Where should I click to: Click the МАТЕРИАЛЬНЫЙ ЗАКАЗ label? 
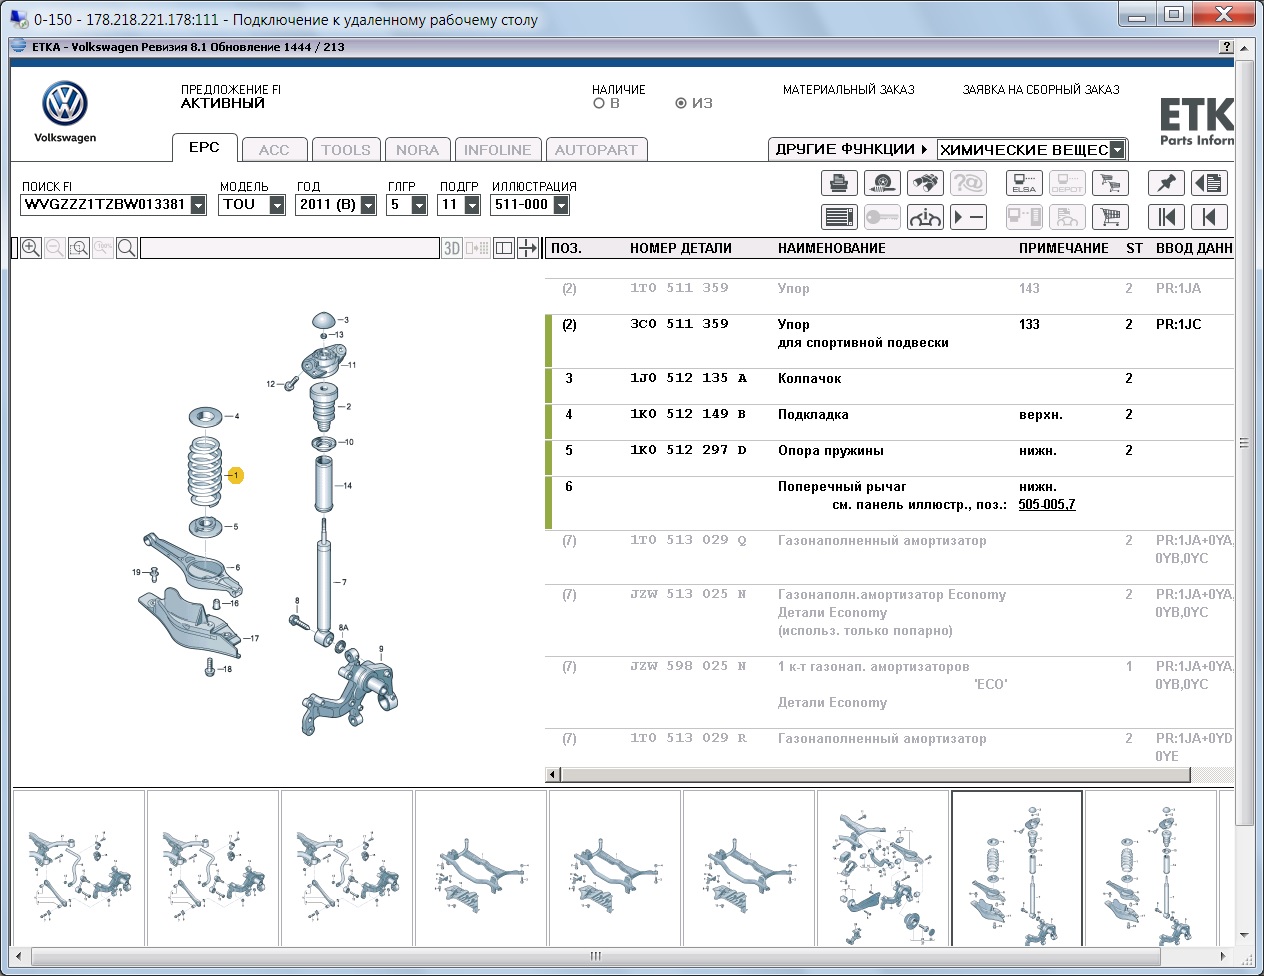(x=849, y=90)
